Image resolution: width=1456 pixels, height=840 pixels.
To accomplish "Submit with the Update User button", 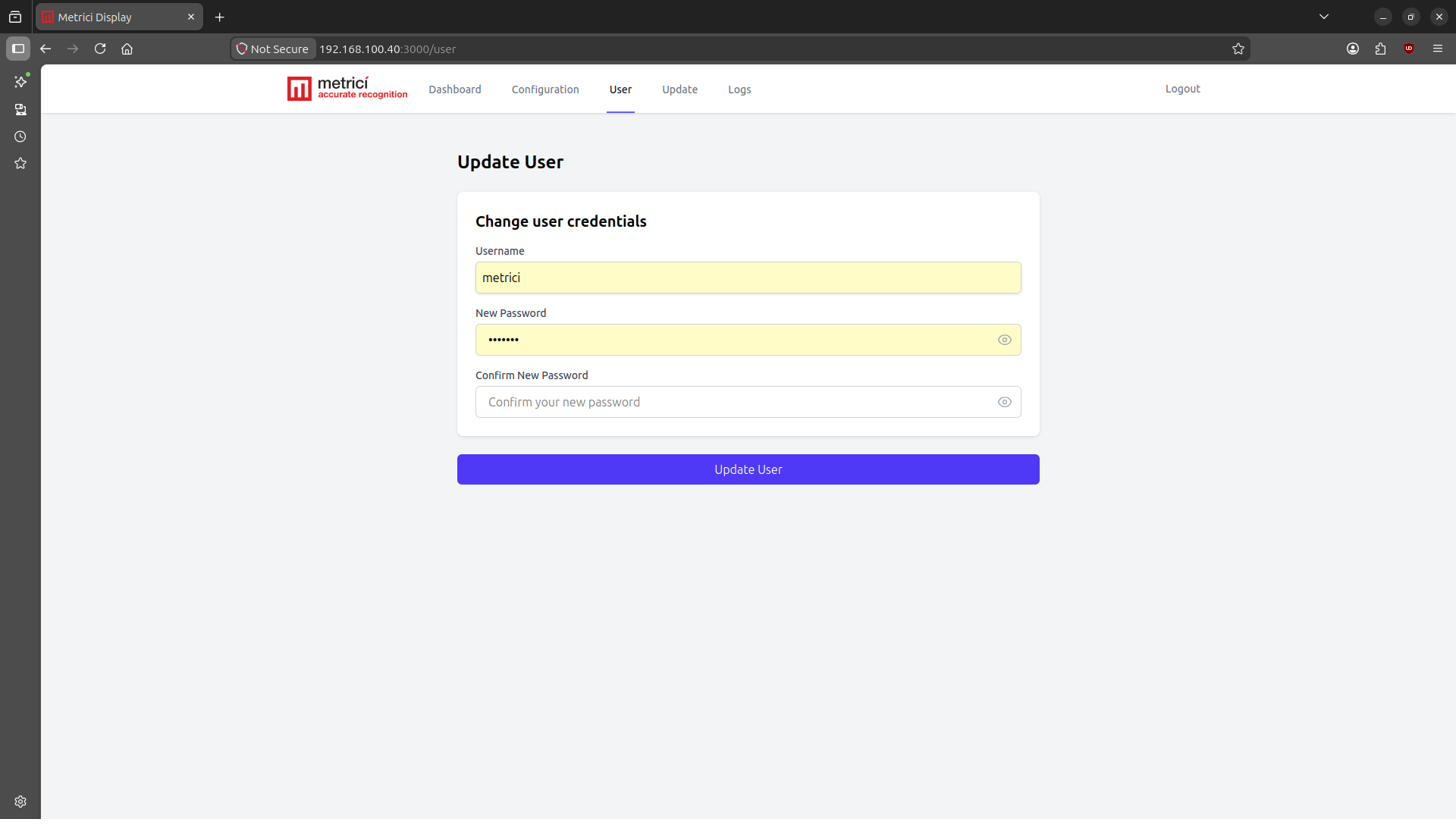I will (748, 470).
